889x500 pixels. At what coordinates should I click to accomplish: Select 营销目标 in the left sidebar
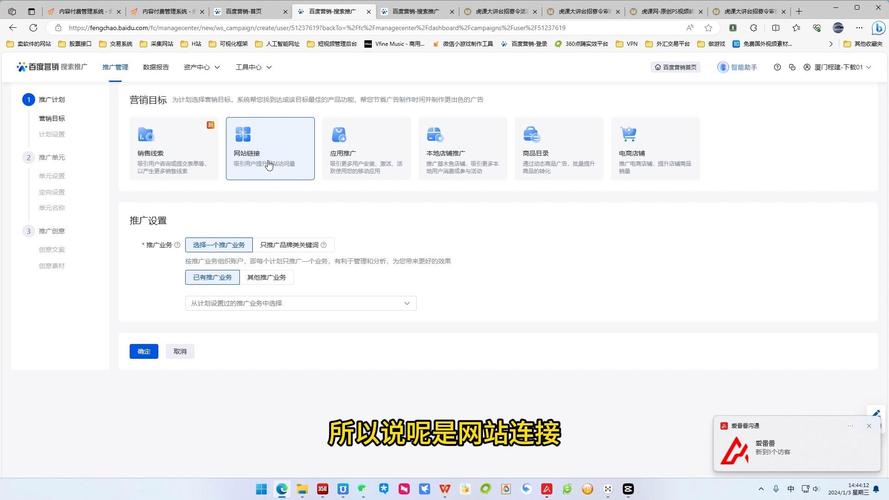52,118
